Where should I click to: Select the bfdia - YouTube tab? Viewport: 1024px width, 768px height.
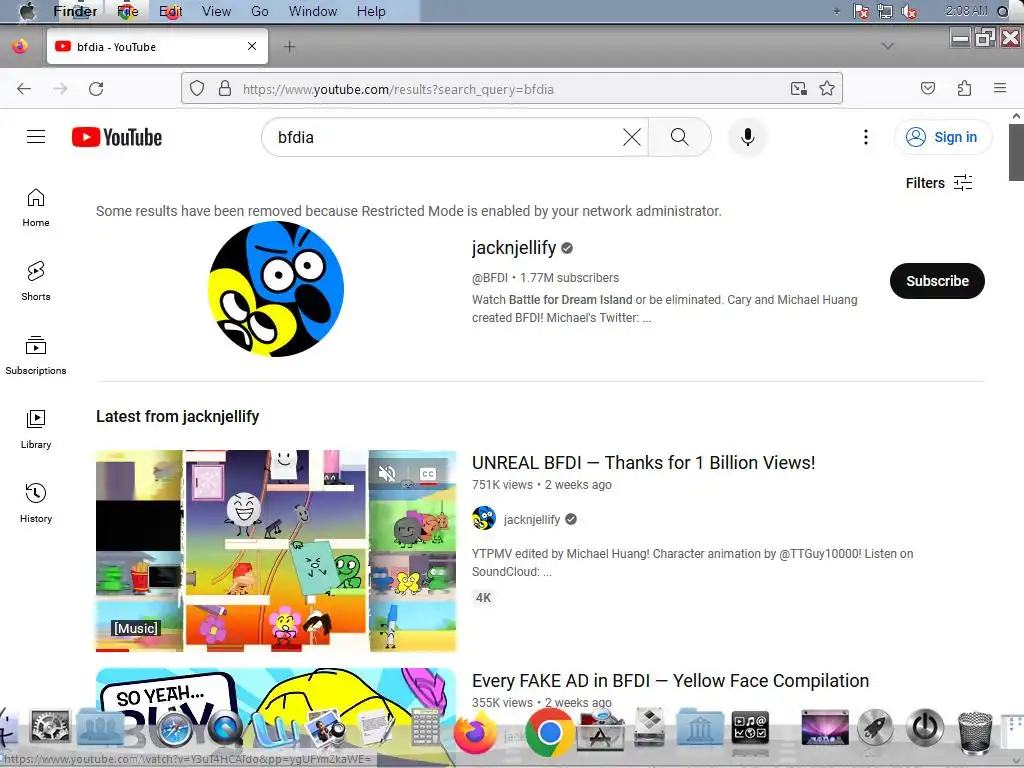click(157, 46)
